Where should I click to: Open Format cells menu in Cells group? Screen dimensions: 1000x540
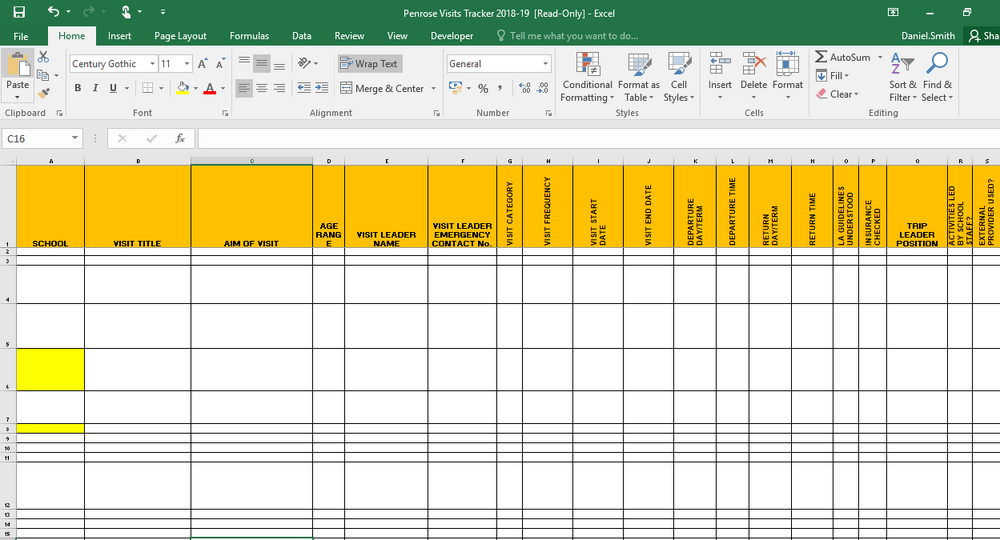click(788, 77)
